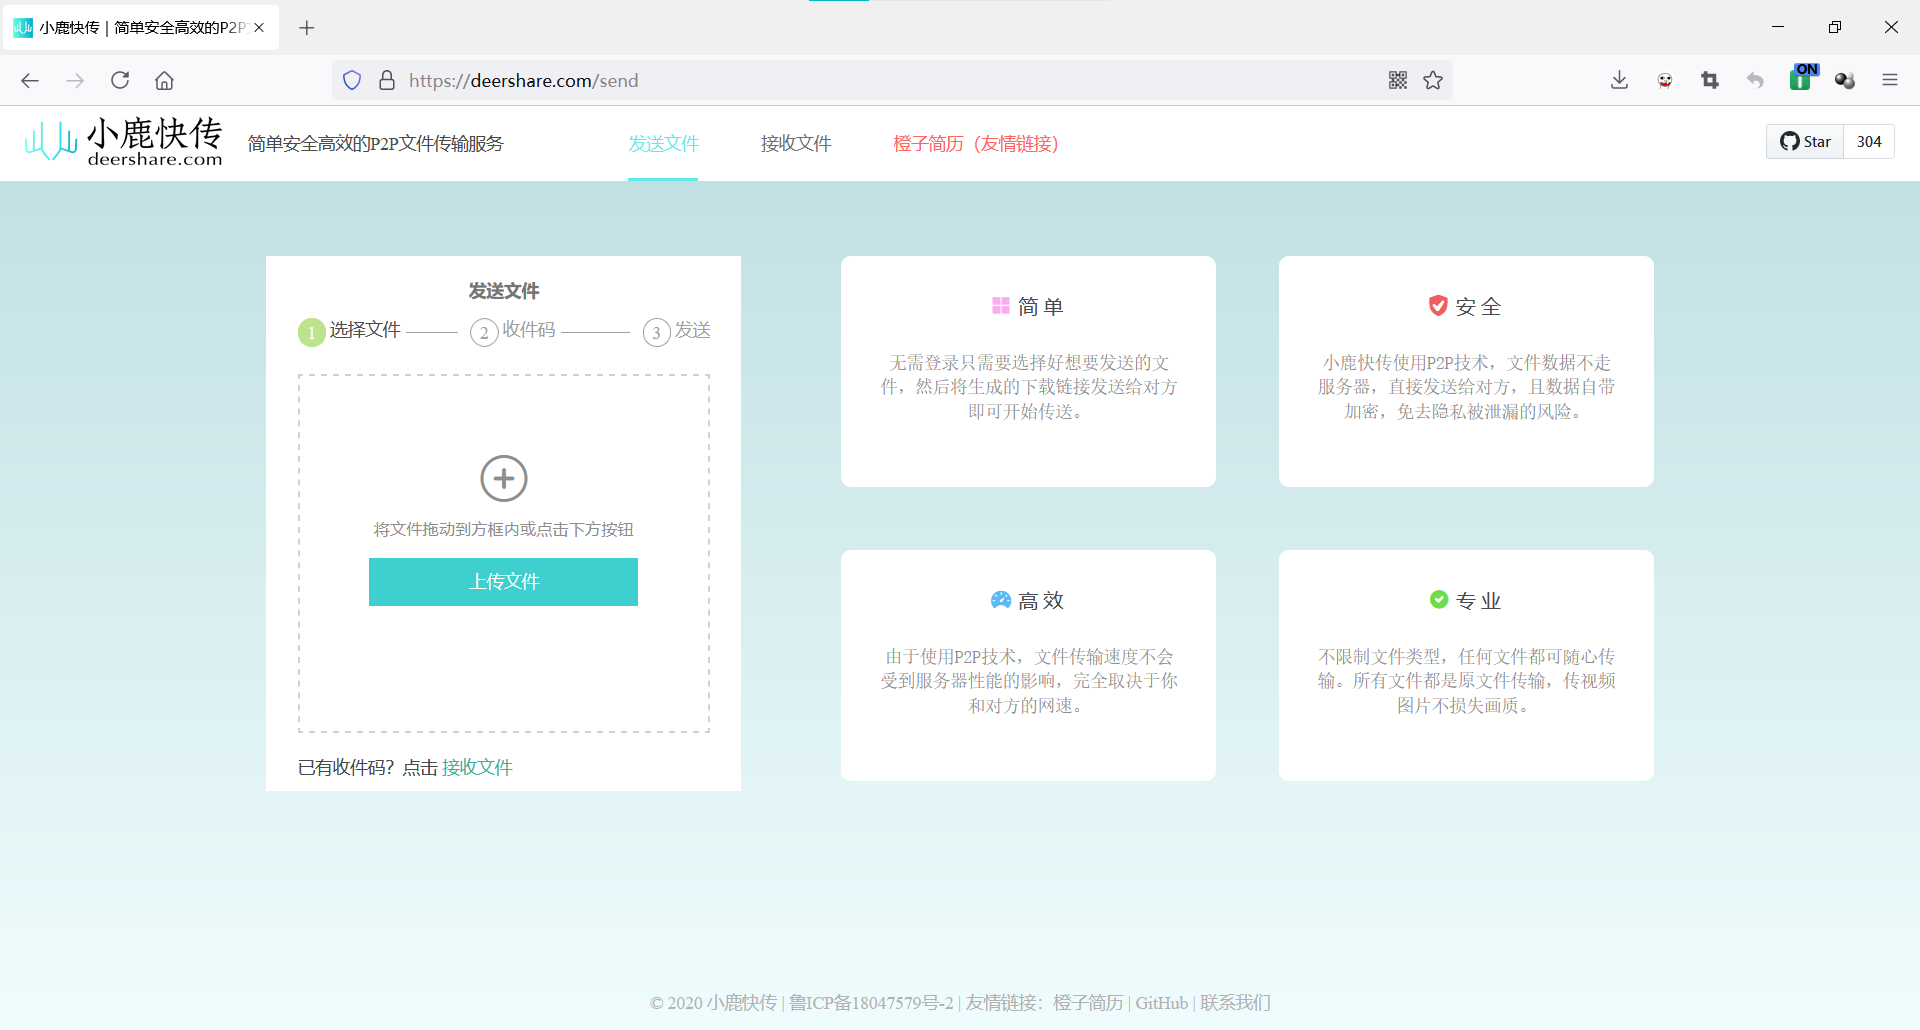
Task: Reload the current page
Action: 120,80
